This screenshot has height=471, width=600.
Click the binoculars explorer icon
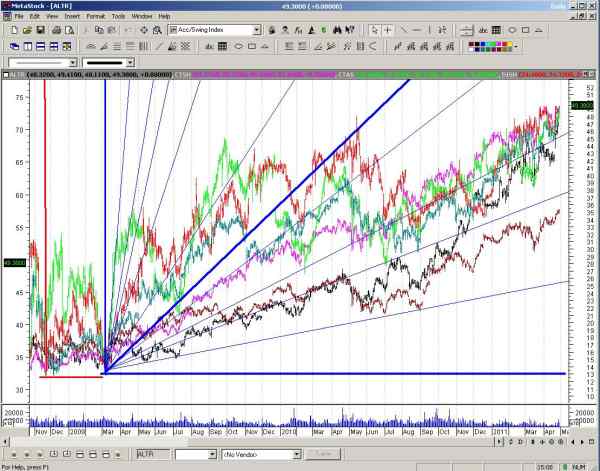click(337, 30)
